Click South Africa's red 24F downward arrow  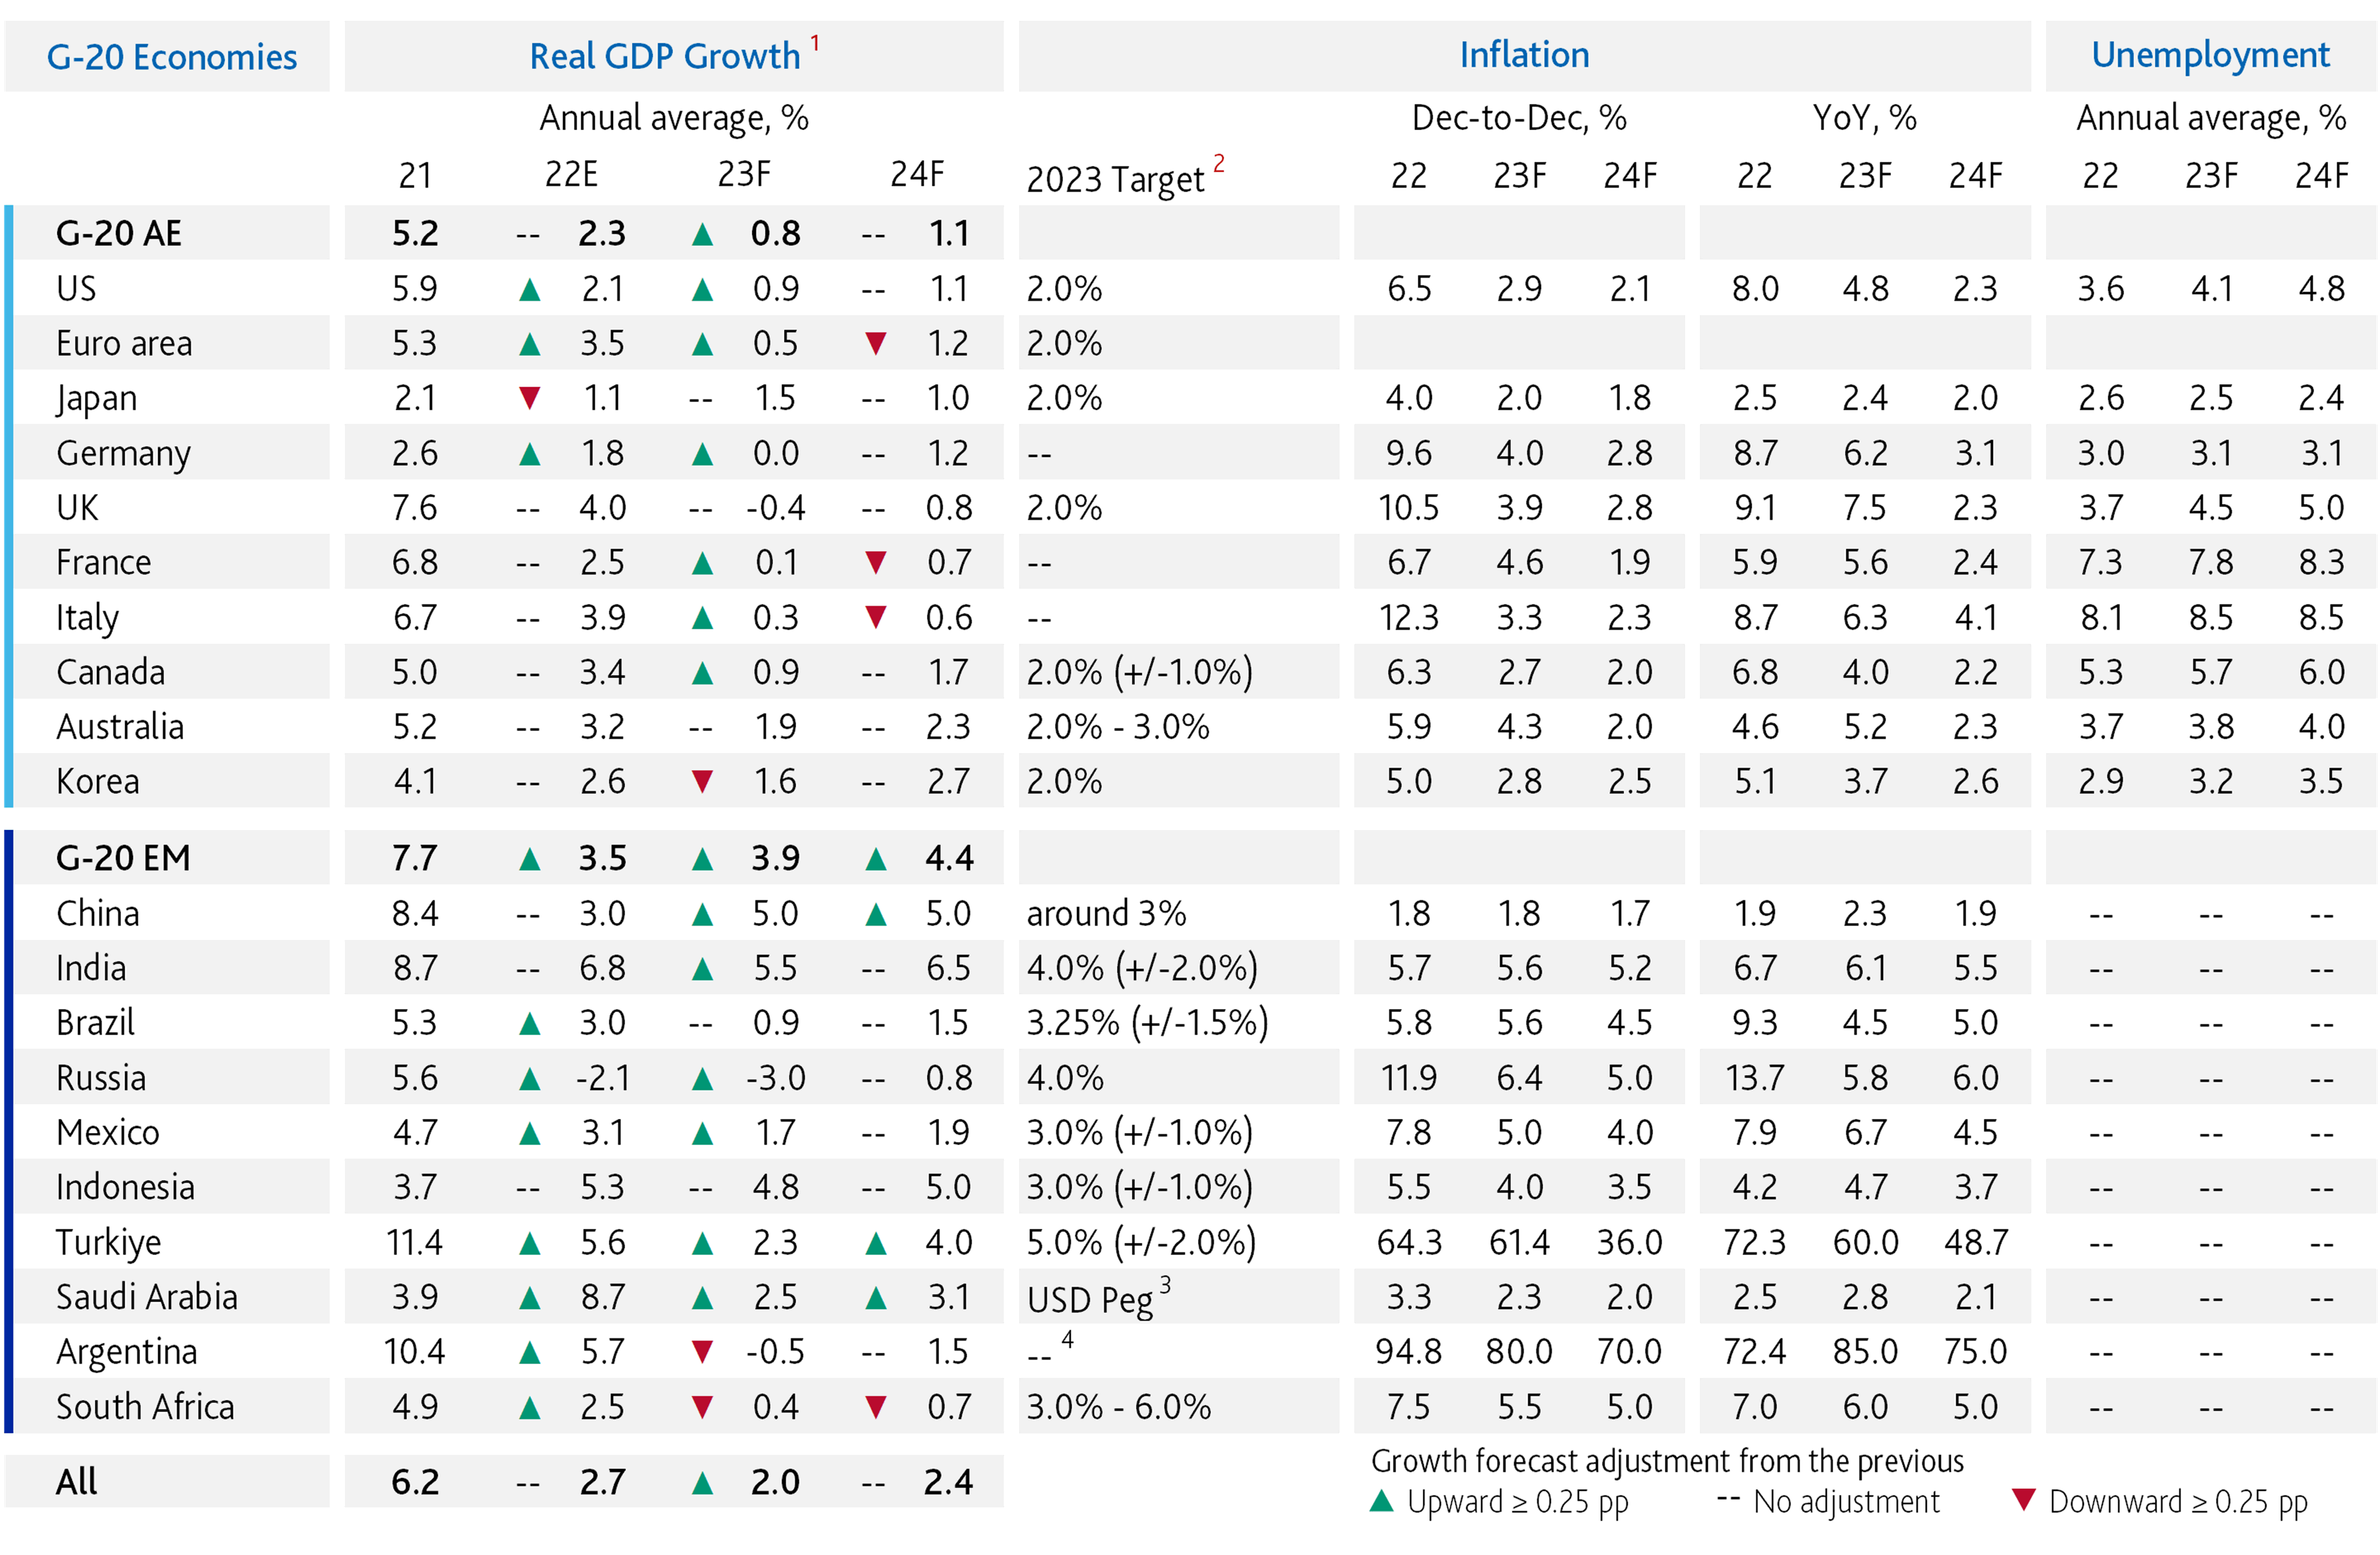(x=876, y=1407)
